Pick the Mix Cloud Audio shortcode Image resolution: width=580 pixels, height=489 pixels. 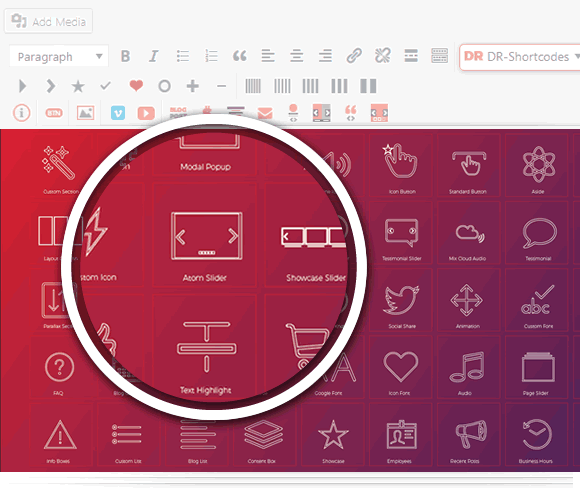[468, 233]
